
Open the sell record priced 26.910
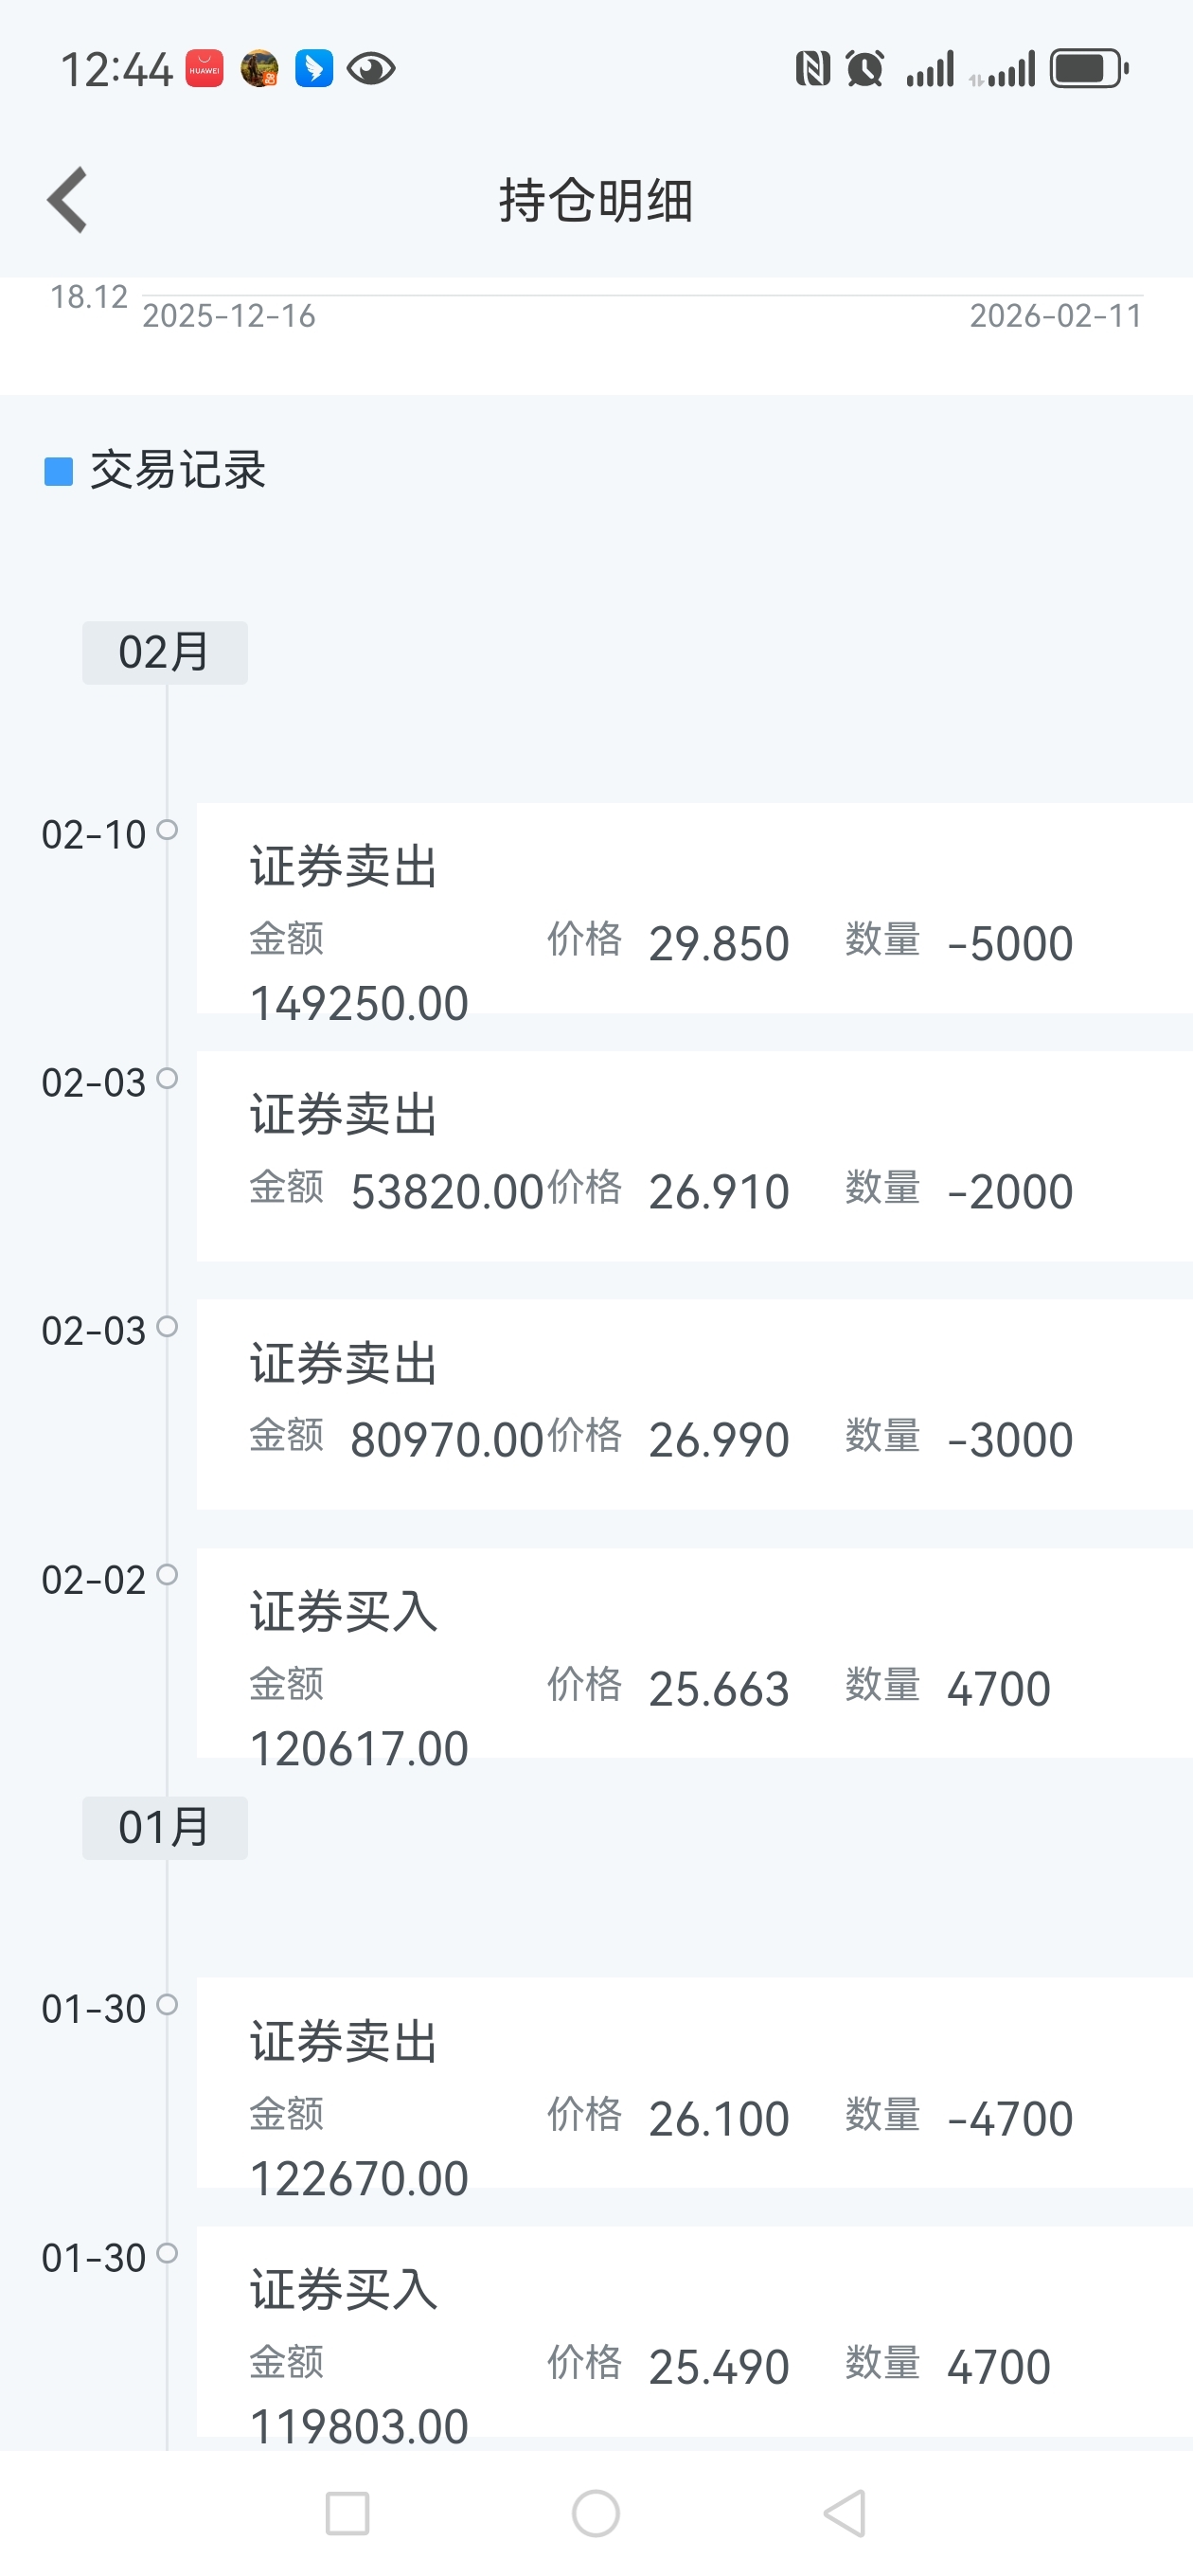click(x=694, y=1156)
